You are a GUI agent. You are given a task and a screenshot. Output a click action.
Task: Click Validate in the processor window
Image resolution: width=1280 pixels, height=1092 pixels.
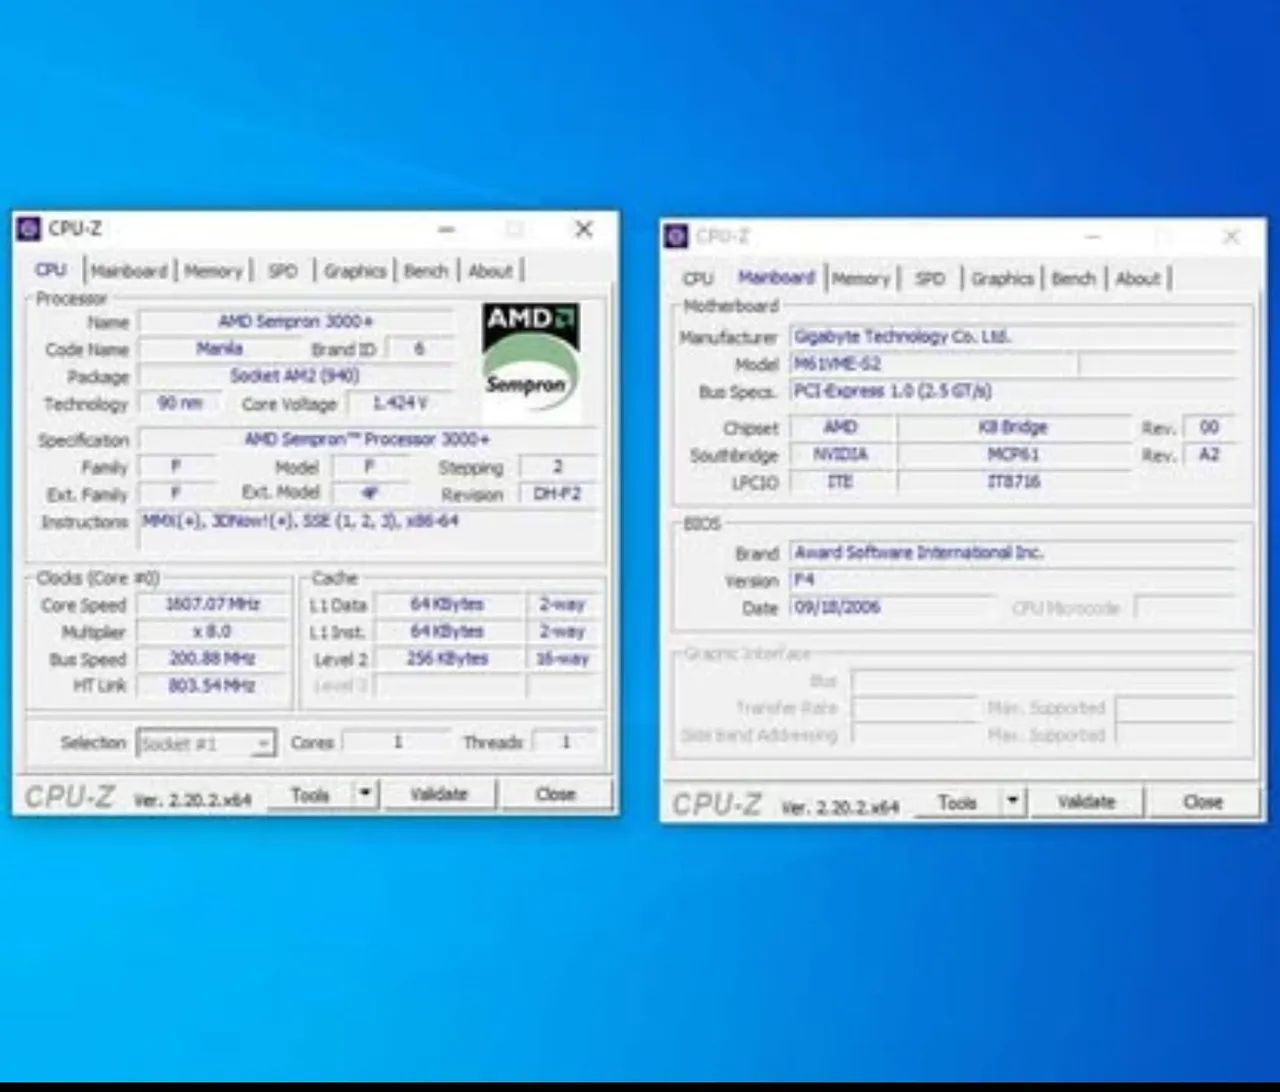pyautogui.click(x=439, y=794)
